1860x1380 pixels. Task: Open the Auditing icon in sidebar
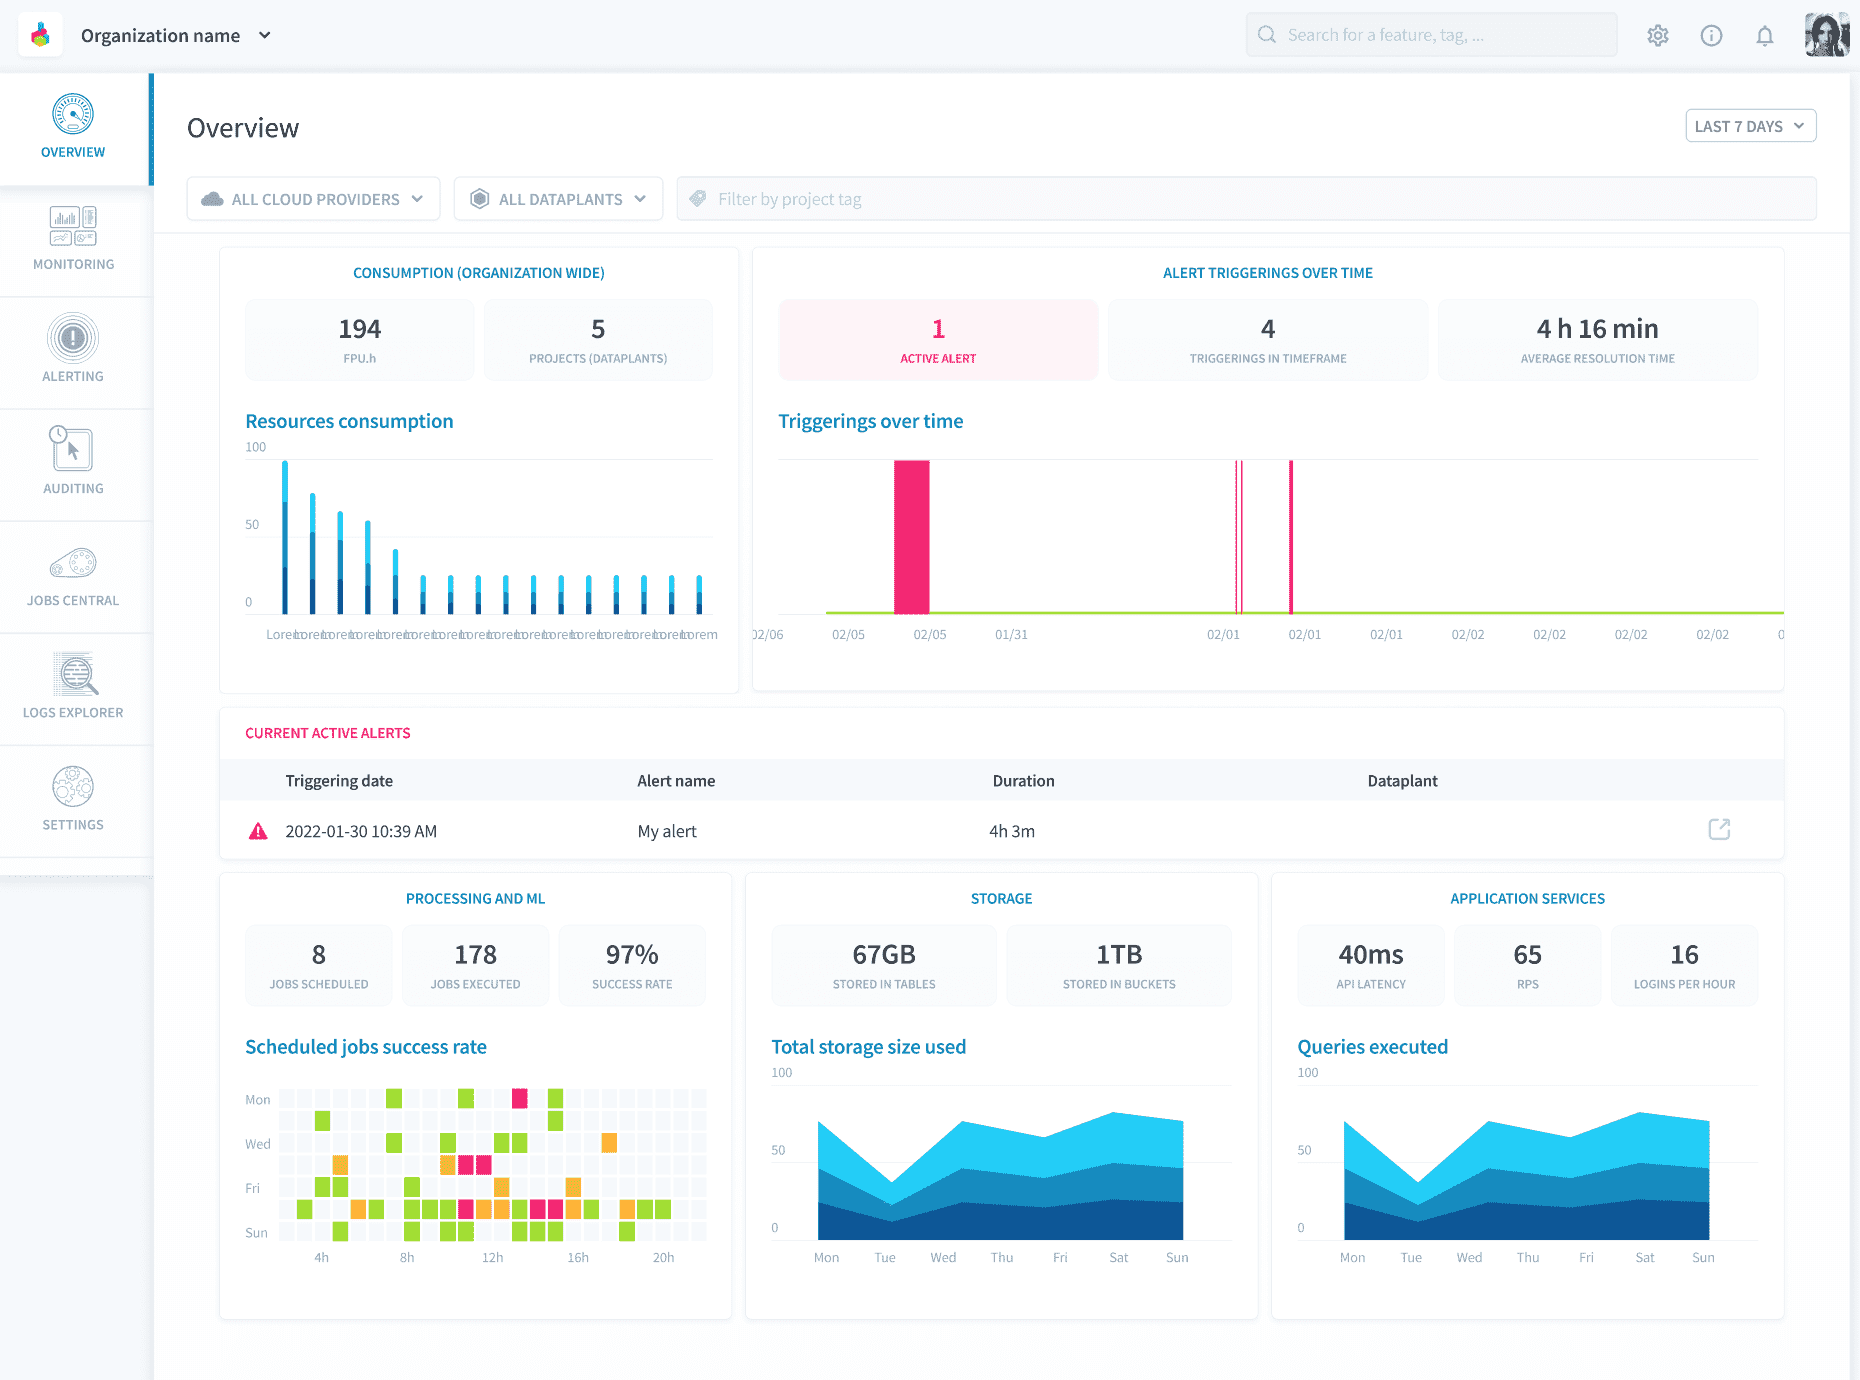(x=71, y=449)
